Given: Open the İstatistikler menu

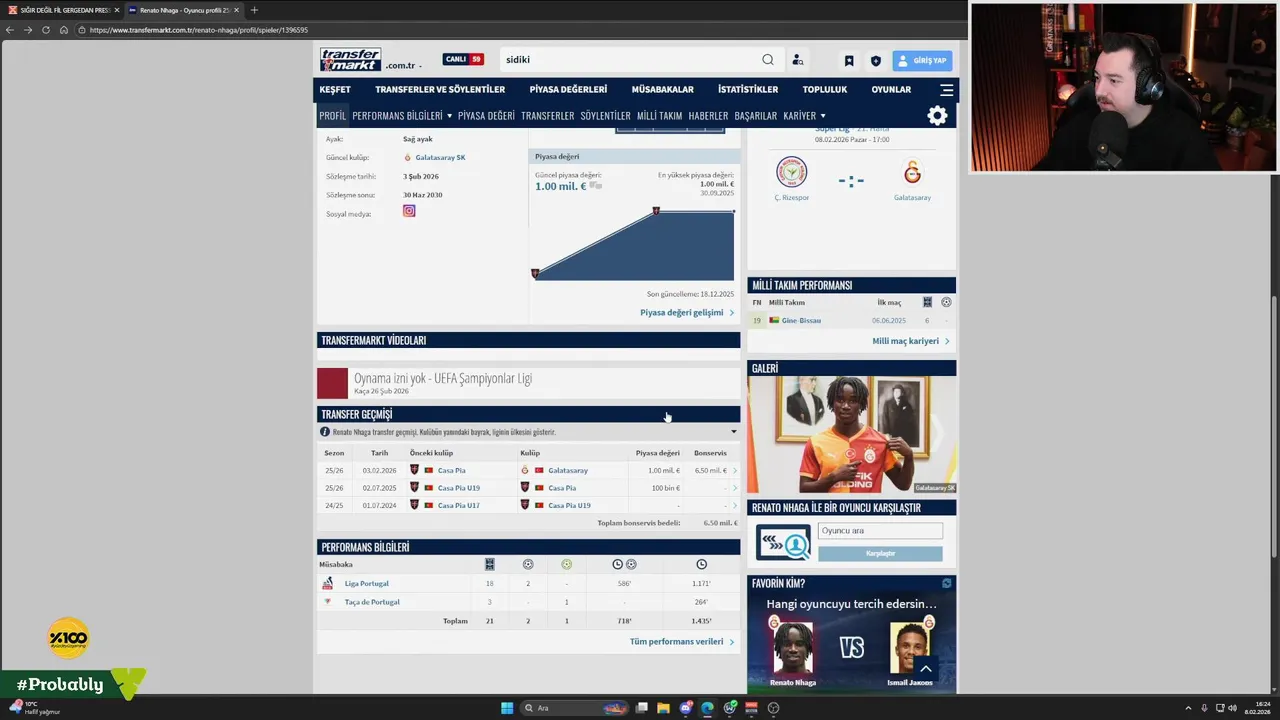Looking at the screenshot, I should (x=748, y=89).
